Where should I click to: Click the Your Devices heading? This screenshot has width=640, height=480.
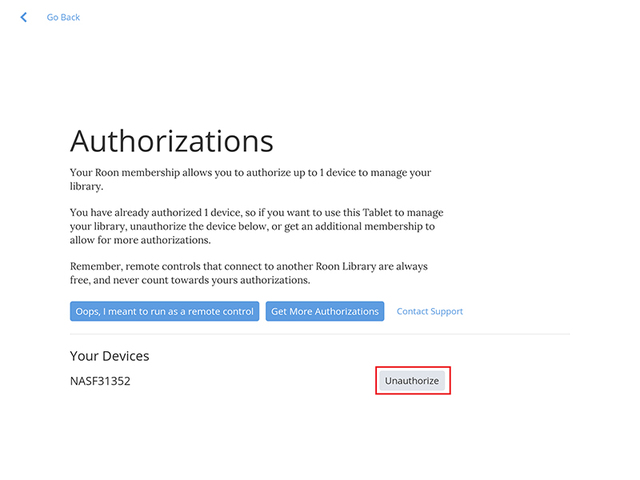click(x=109, y=356)
